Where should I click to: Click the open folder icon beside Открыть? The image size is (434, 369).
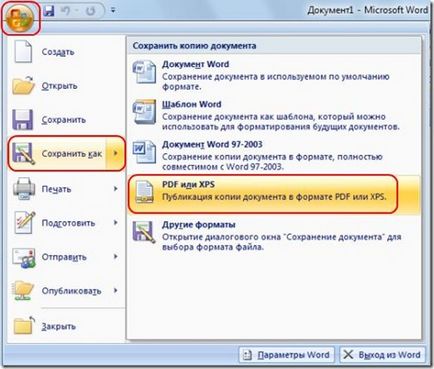[23, 85]
